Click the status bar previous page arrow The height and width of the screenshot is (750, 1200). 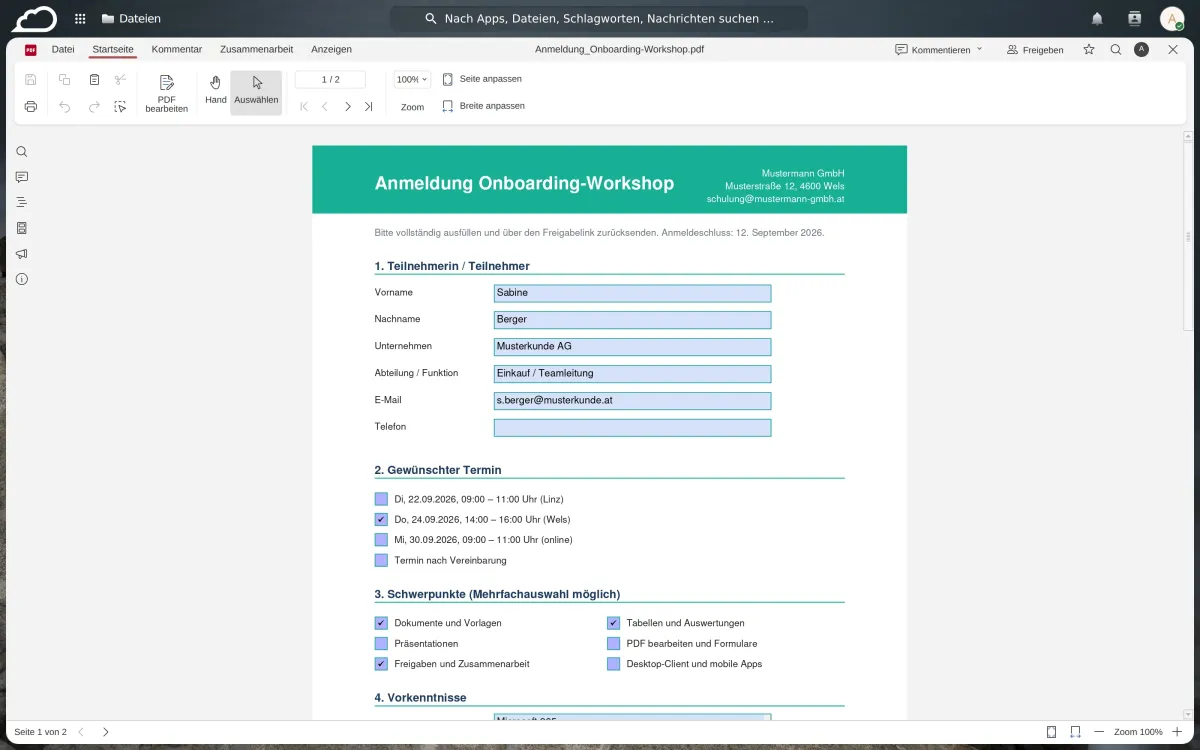(x=81, y=732)
